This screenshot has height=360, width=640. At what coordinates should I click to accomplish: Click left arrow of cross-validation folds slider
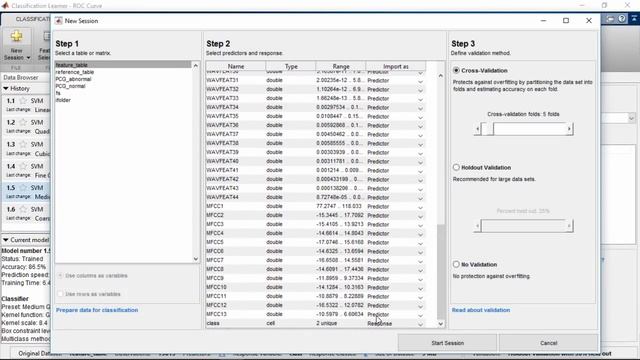point(477,129)
